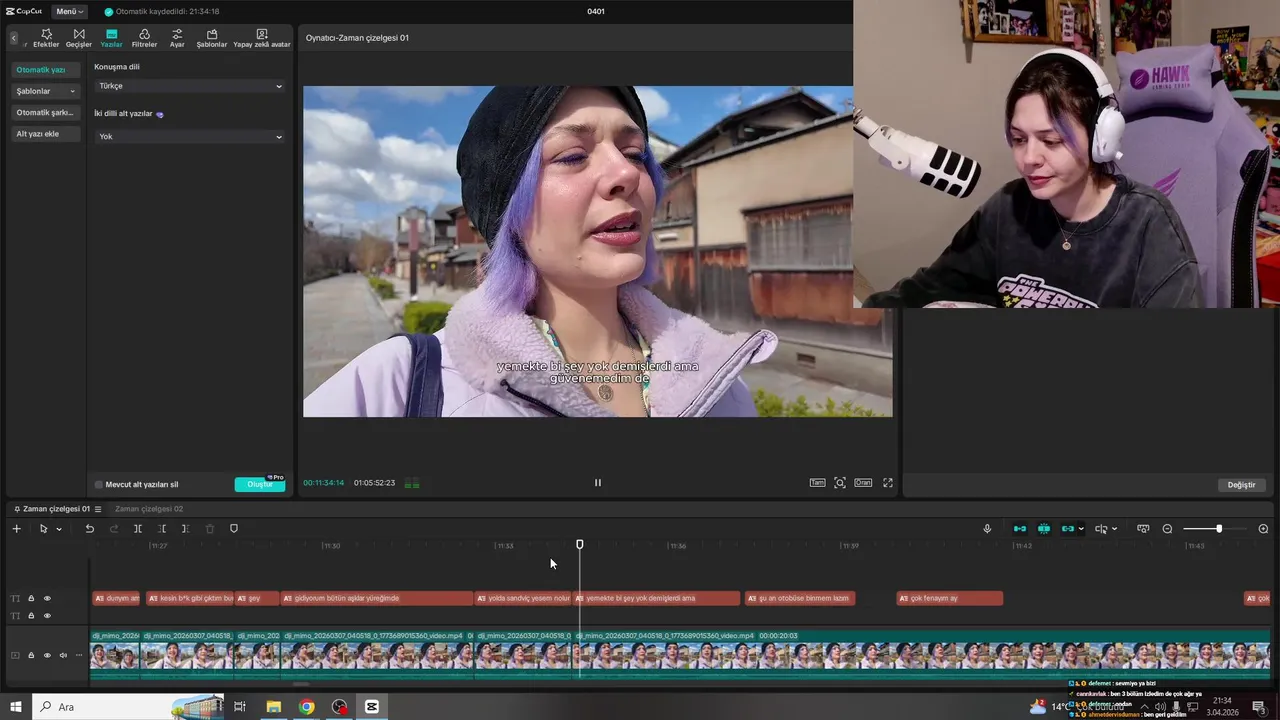Split clip at playhead
Screen dimensions: 1280x720
click(x=138, y=529)
